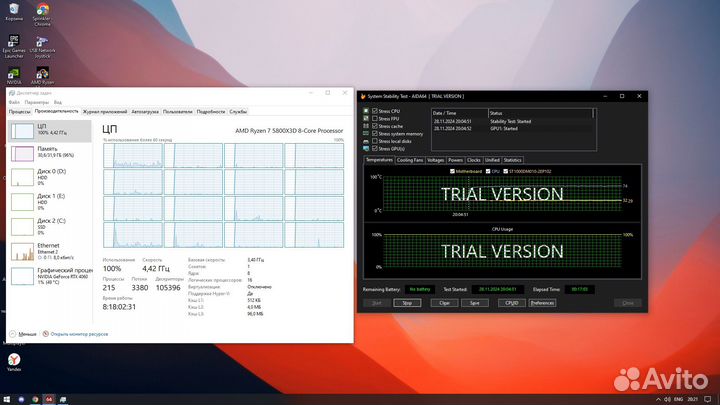Image resolution: width=720 pixels, height=405 pixels.
Task: Switch to the Журнал приложений tab
Action: (105, 112)
